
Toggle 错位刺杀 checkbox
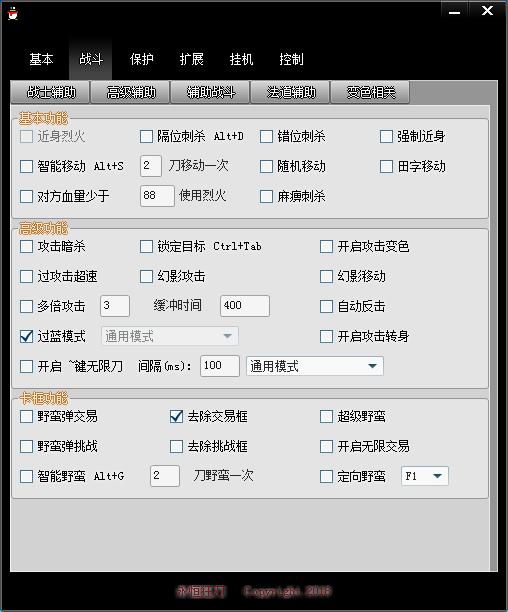[x=266, y=137]
